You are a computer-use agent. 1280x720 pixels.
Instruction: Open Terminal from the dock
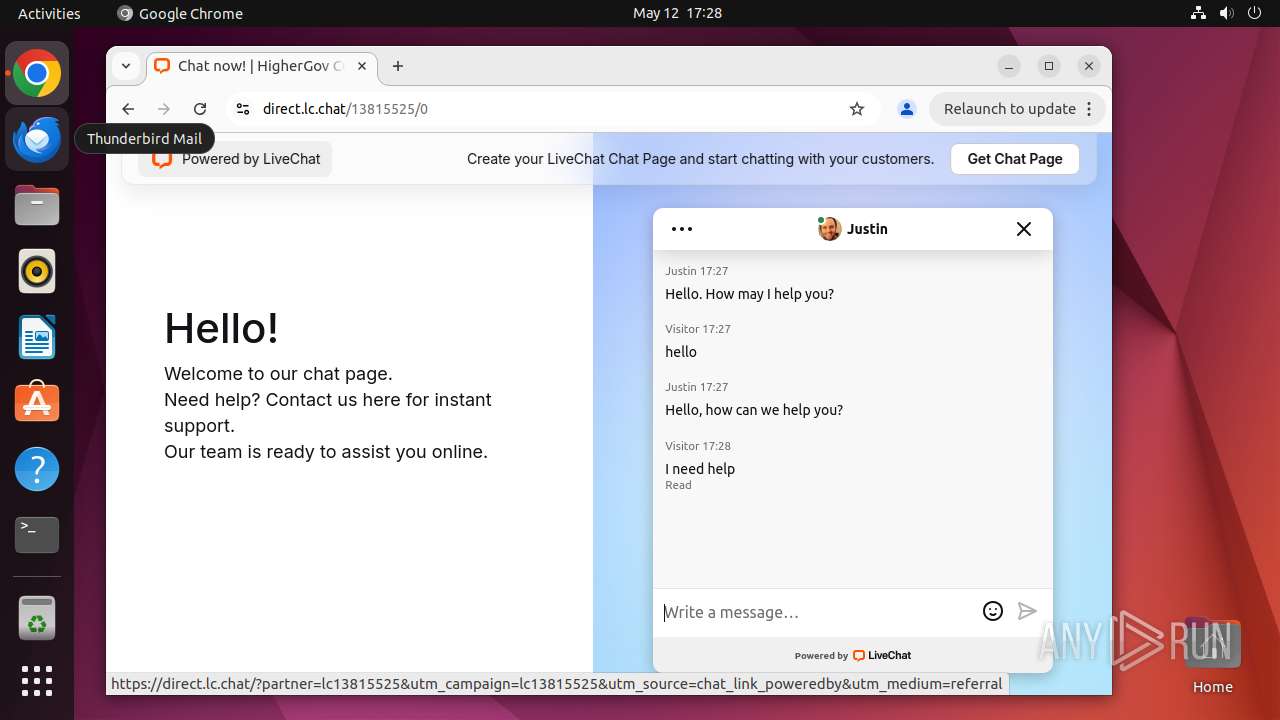pyautogui.click(x=37, y=535)
